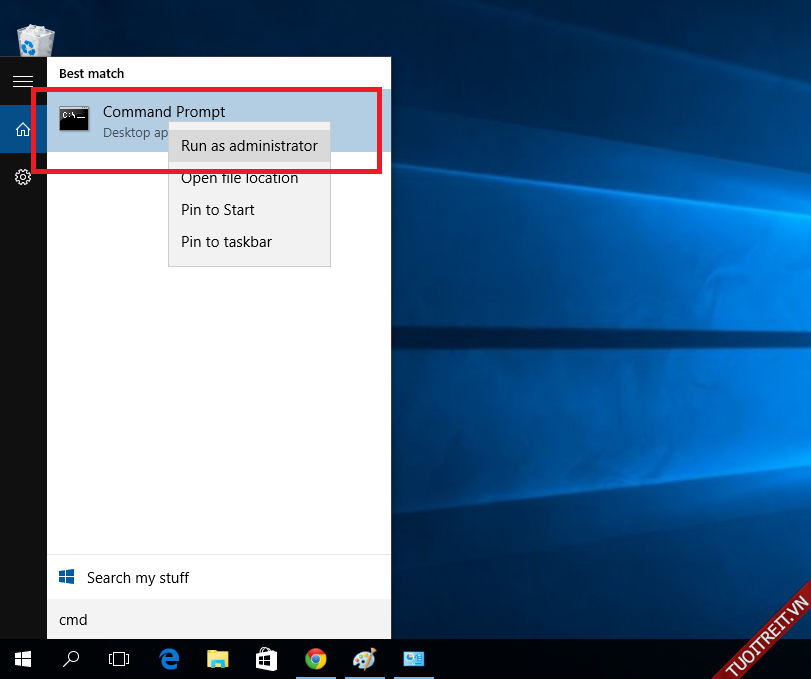Open search settings gear icon
Screen dimensions: 811x679
pyautogui.click(x=23, y=177)
